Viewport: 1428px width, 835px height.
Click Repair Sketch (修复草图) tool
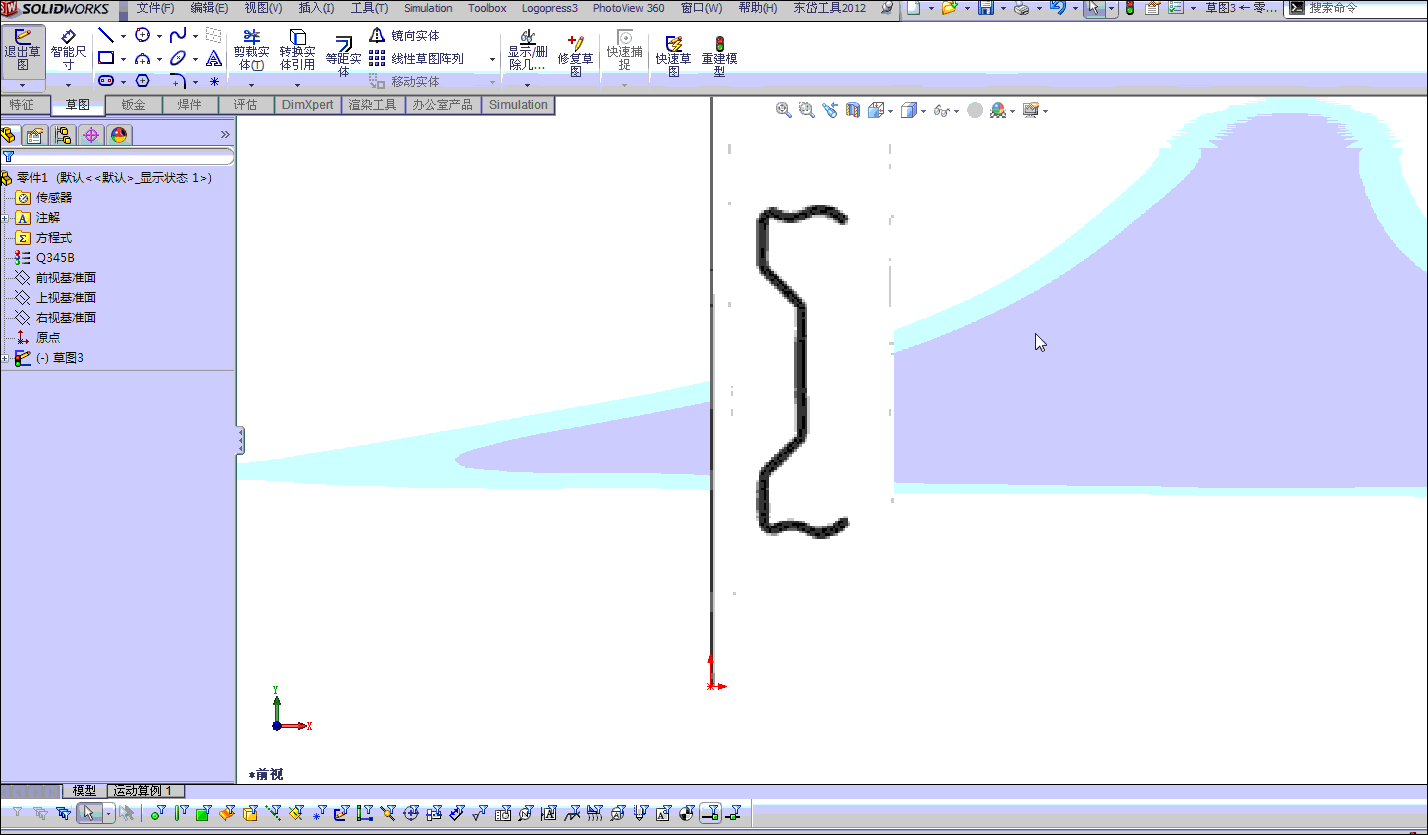575,55
